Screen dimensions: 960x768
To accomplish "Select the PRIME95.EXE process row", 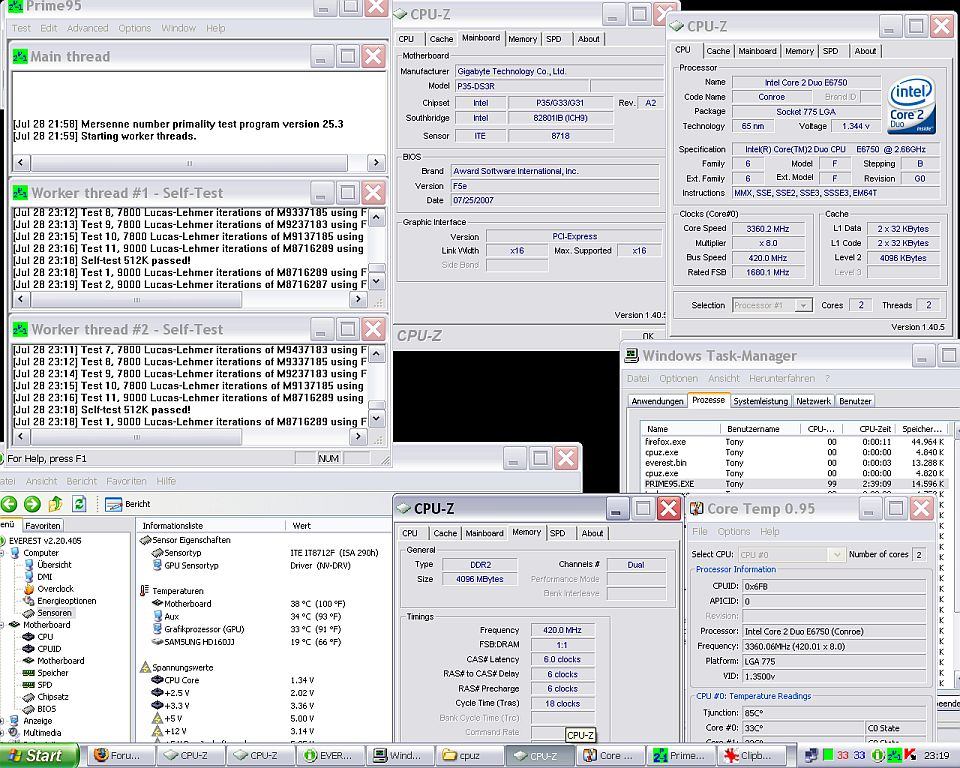I will 794,484.
